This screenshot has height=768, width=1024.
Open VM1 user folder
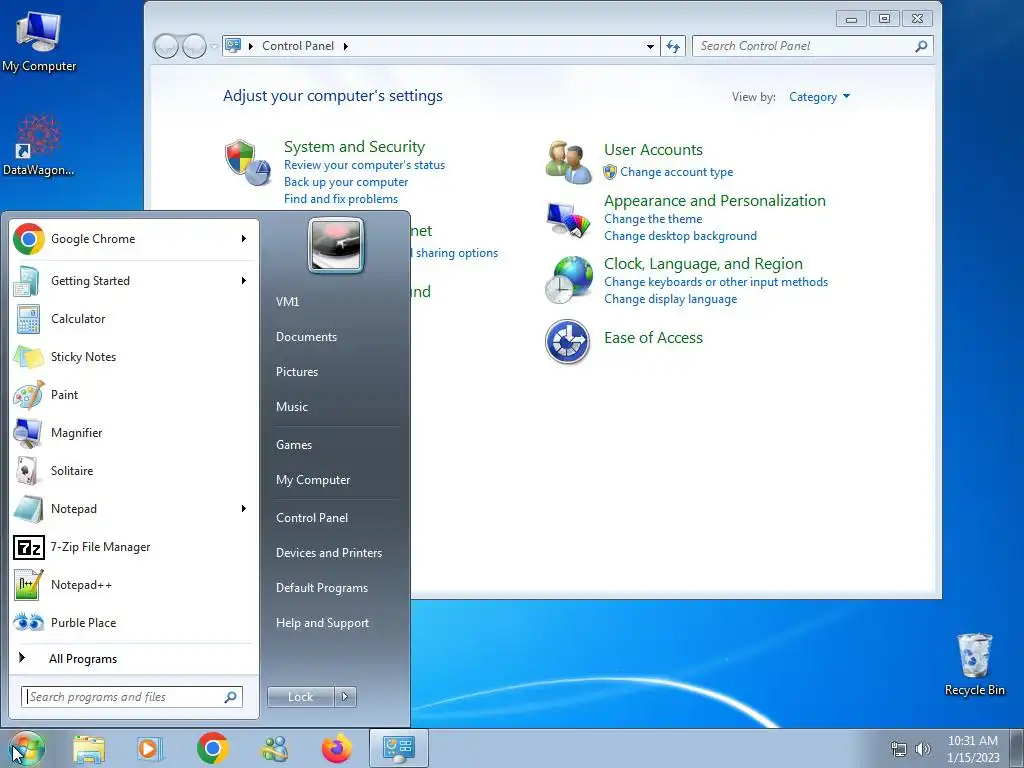[288, 302]
